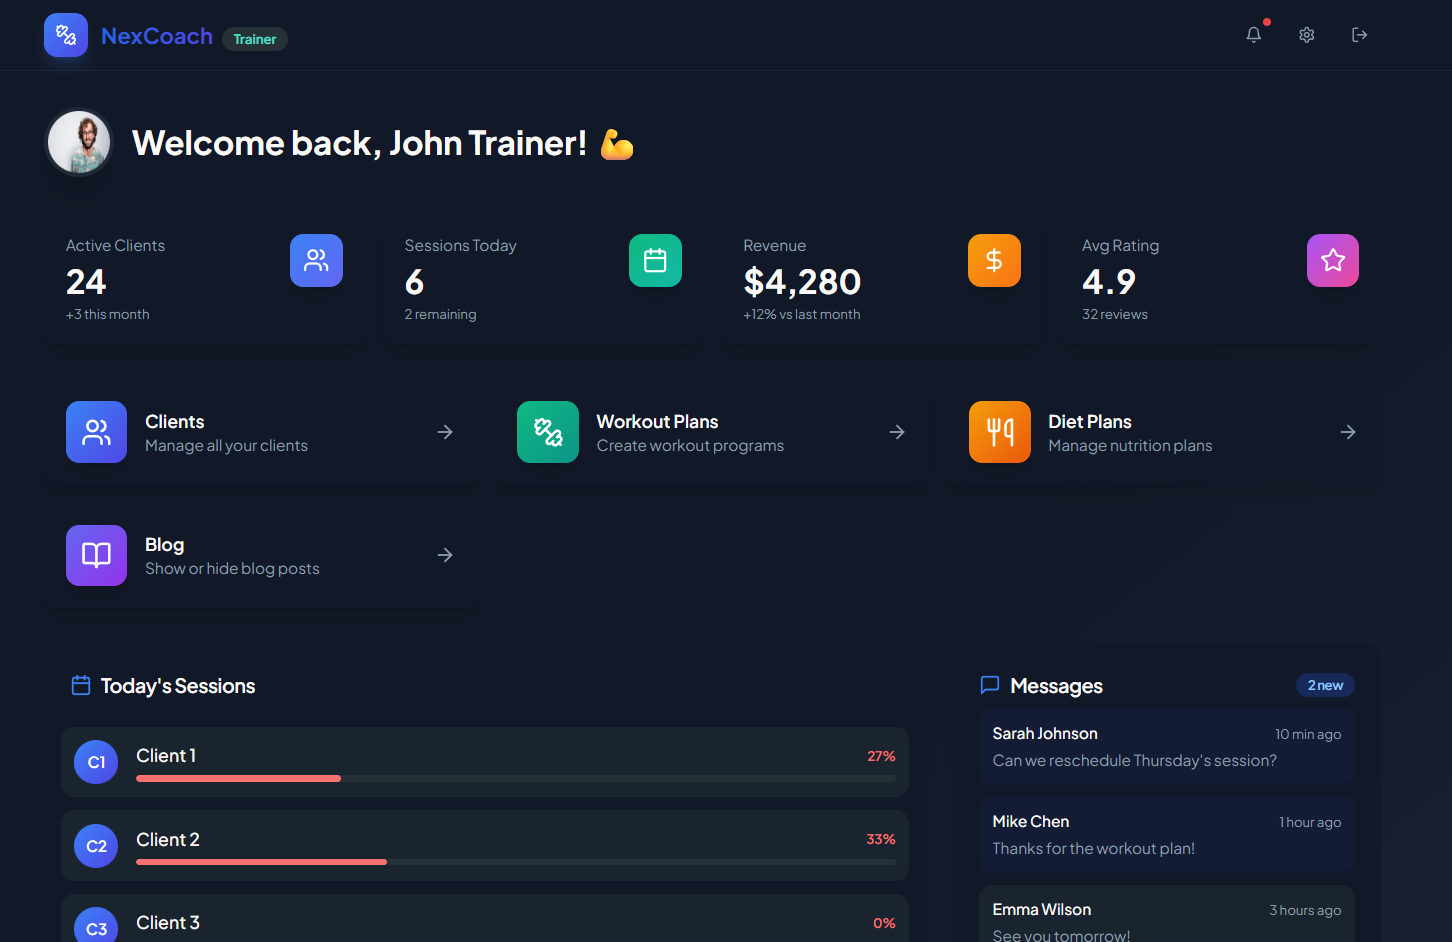The height and width of the screenshot is (942, 1452).
Task: Open the Clients management title
Action: [x=174, y=422]
